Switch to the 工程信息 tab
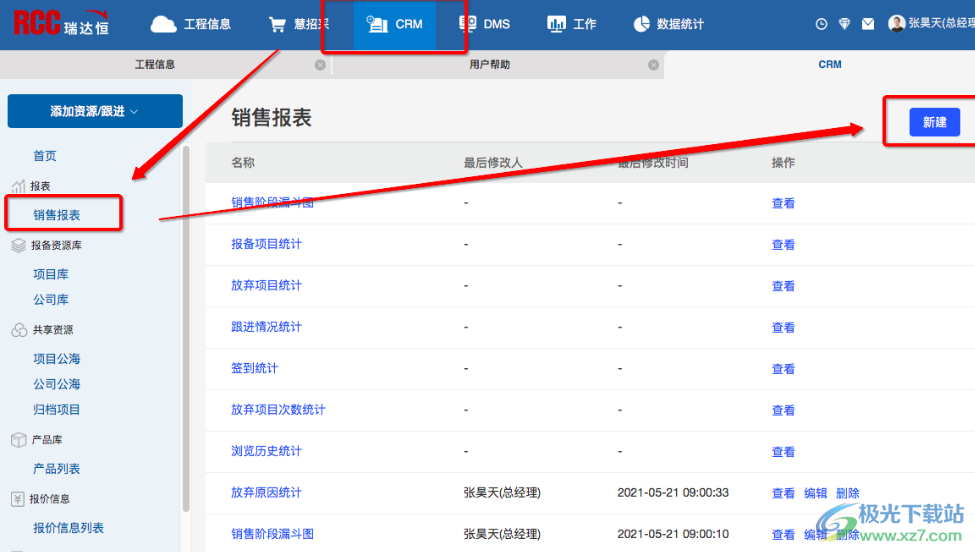This screenshot has width=975, height=552. pyautogui.click(x=155, y=65)
